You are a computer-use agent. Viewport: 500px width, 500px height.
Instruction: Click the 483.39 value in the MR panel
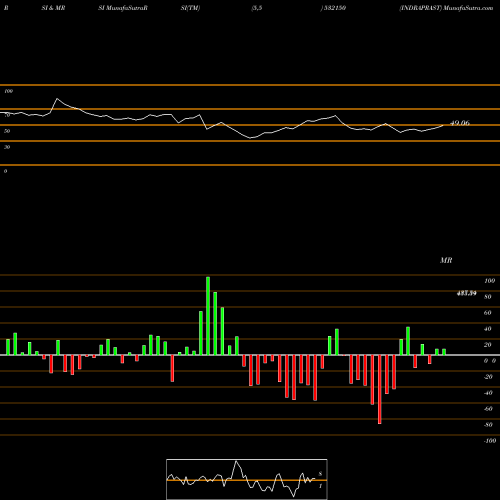click(466, 293)
